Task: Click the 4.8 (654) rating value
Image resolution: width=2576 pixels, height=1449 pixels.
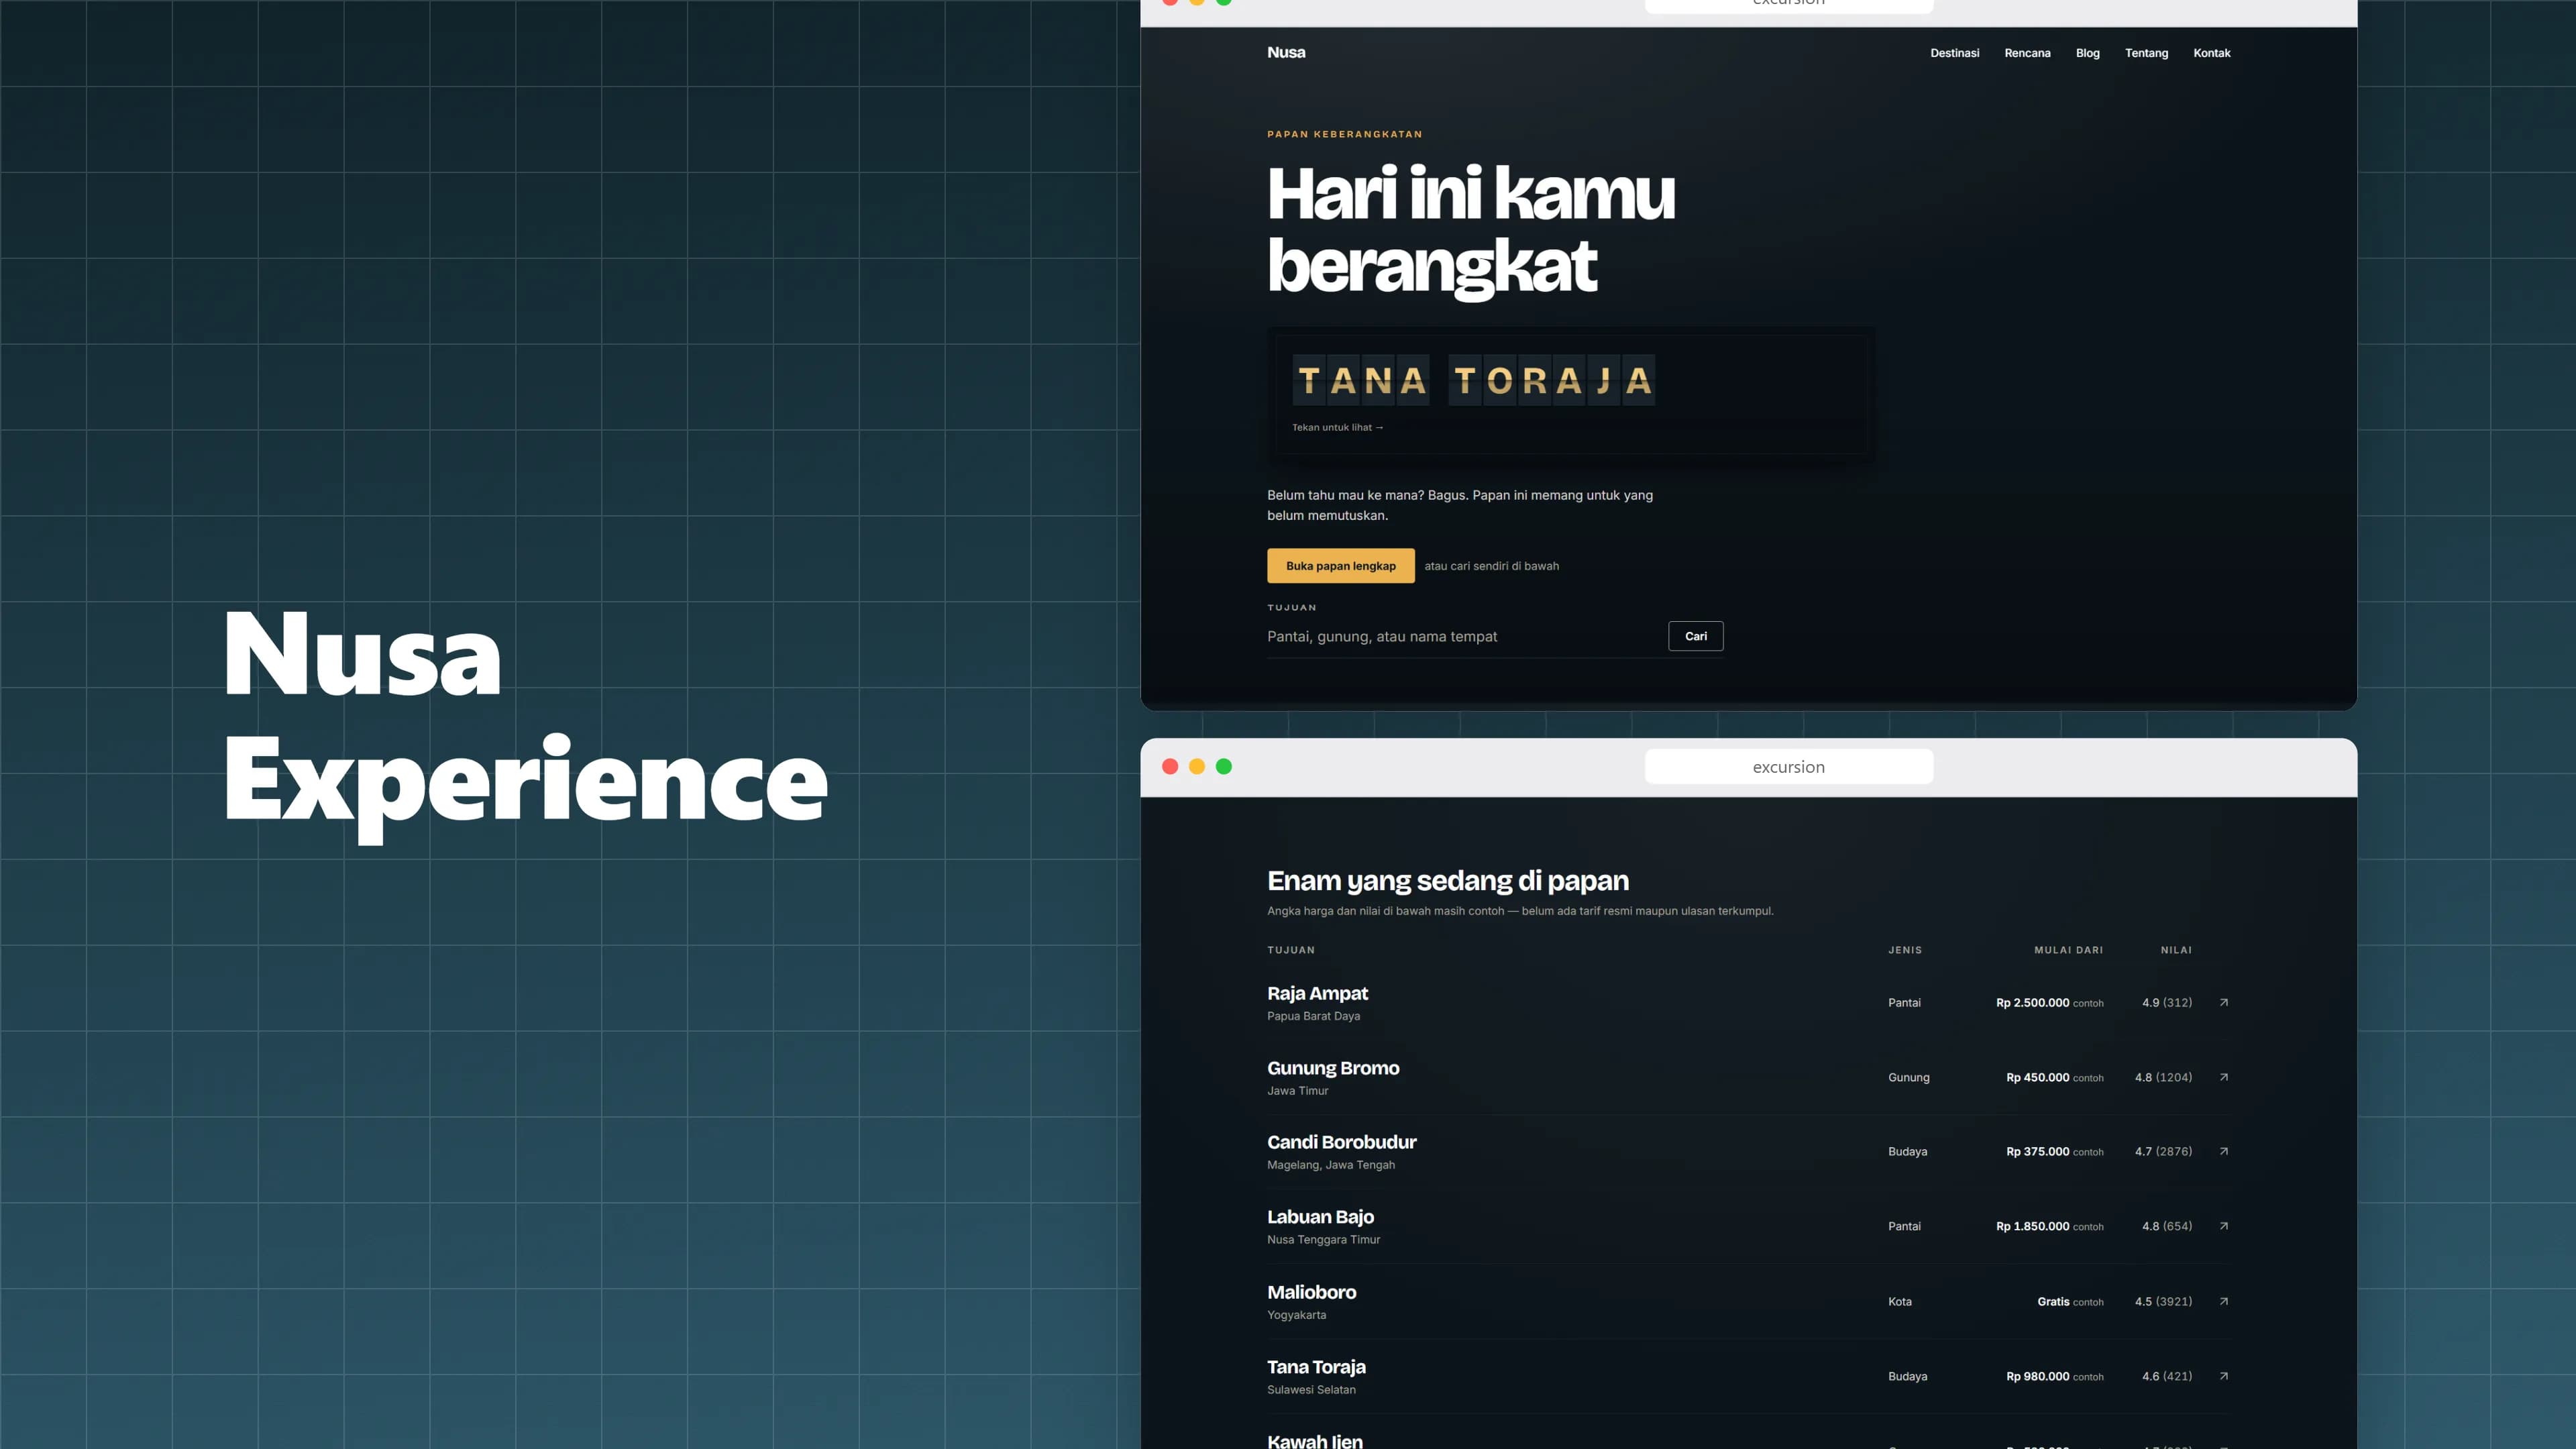Action: [2166, 1226]
